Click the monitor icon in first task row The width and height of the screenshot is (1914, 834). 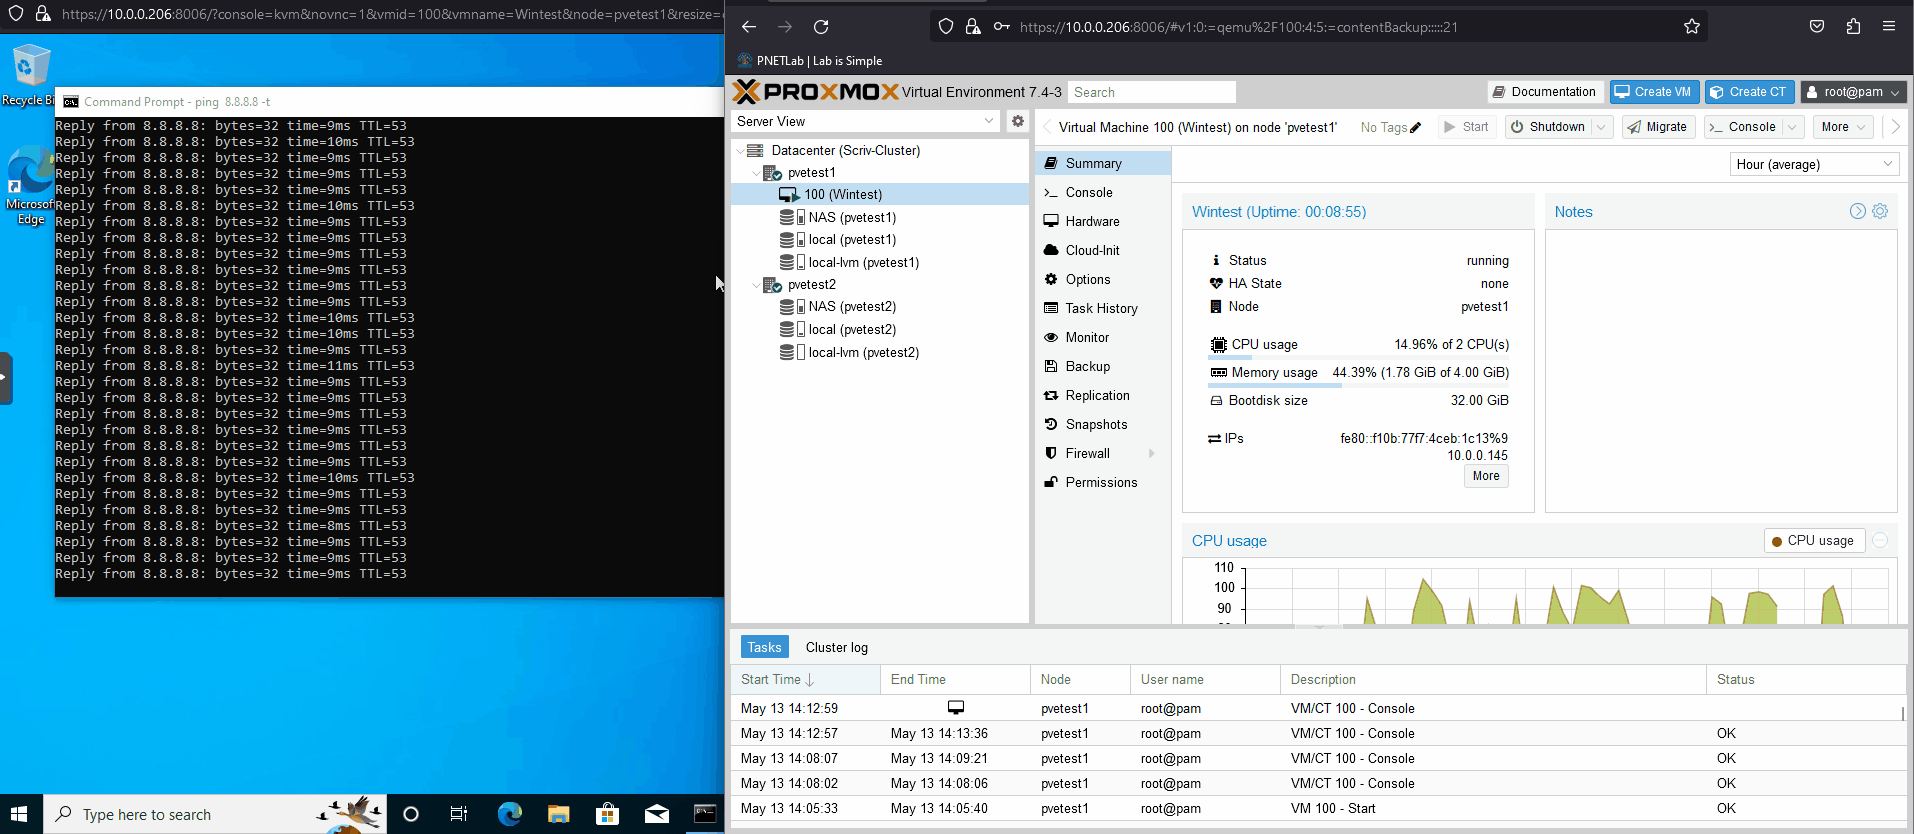click(x=956, y=708)
